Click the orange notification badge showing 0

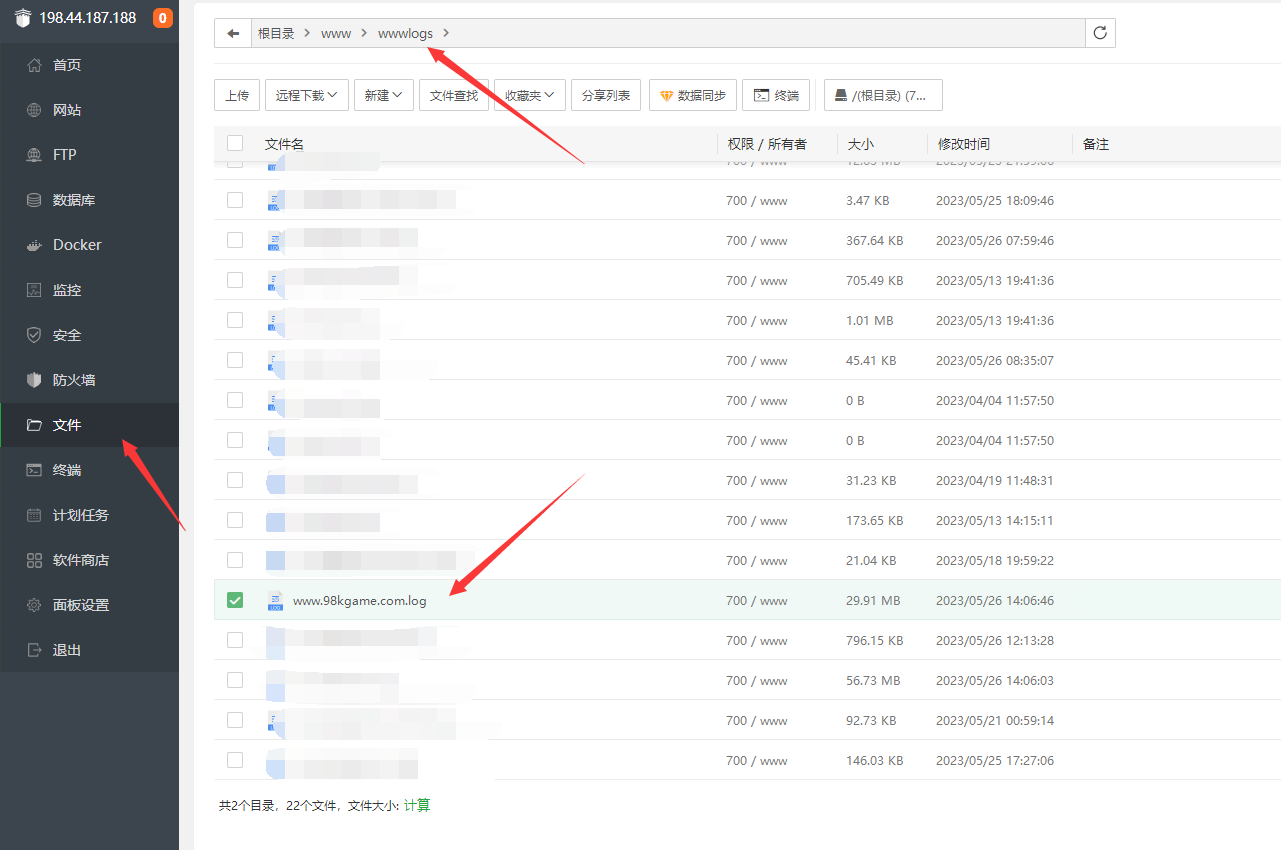click(x=162, y=18)
